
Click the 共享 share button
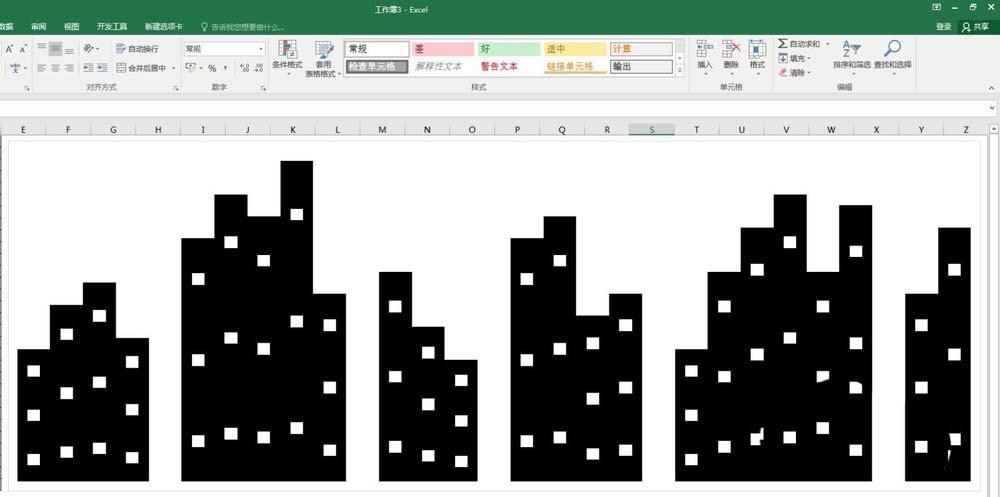pos(976,27)
